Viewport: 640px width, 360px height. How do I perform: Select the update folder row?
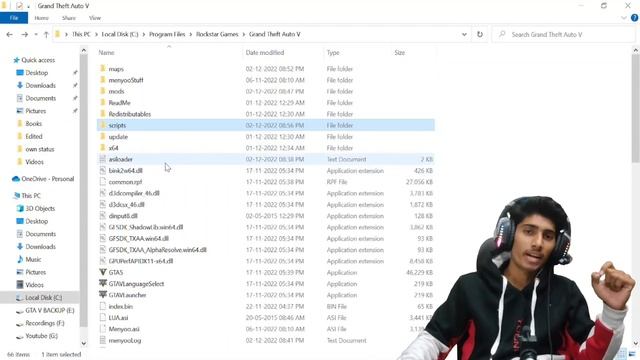coord(266,137)
